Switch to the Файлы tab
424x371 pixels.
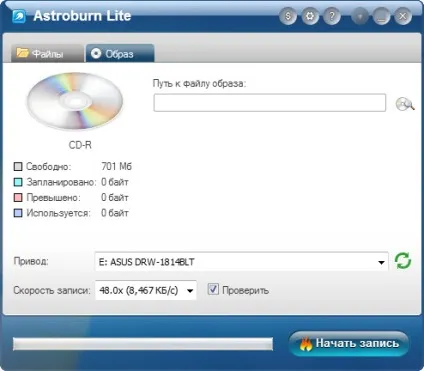coord(47,53)
